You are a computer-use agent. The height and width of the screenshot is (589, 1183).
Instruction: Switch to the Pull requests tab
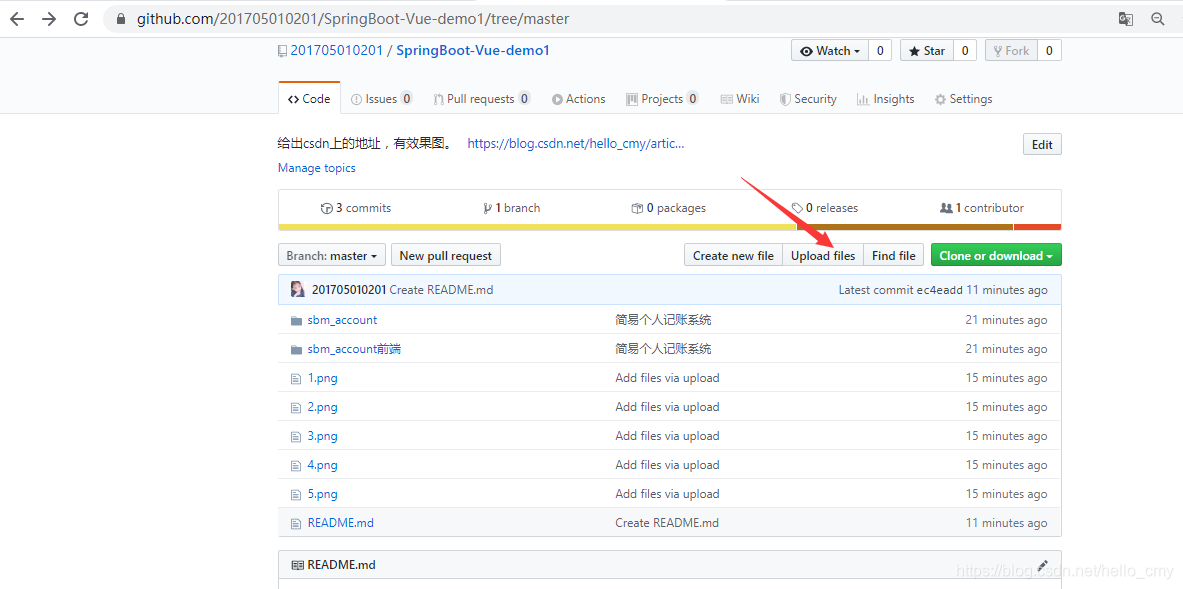(481, 99)
